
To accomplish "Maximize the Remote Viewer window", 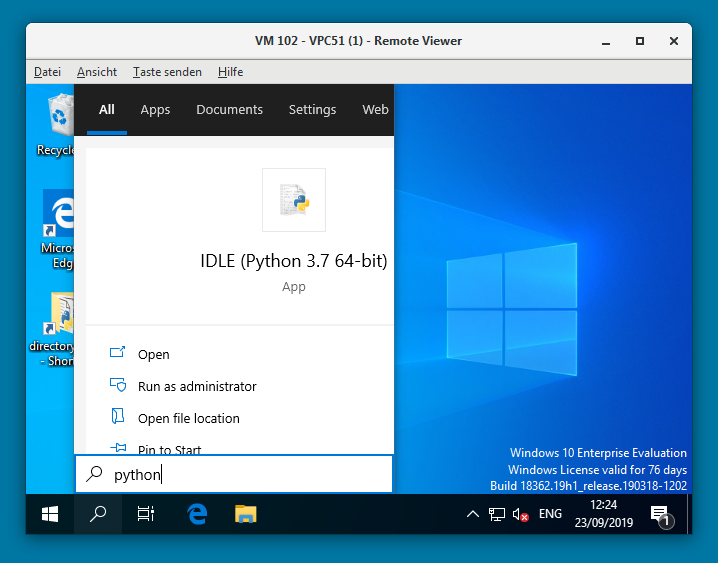I will (x=640, y=41).
